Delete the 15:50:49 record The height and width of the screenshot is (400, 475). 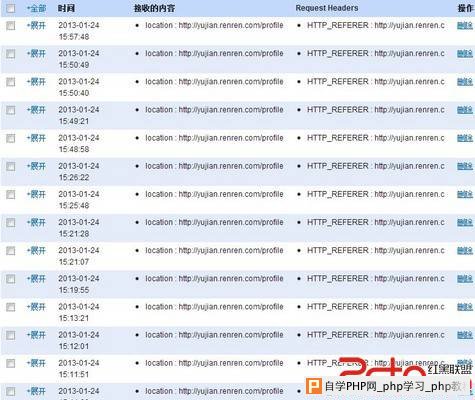(x=465, y=54)
